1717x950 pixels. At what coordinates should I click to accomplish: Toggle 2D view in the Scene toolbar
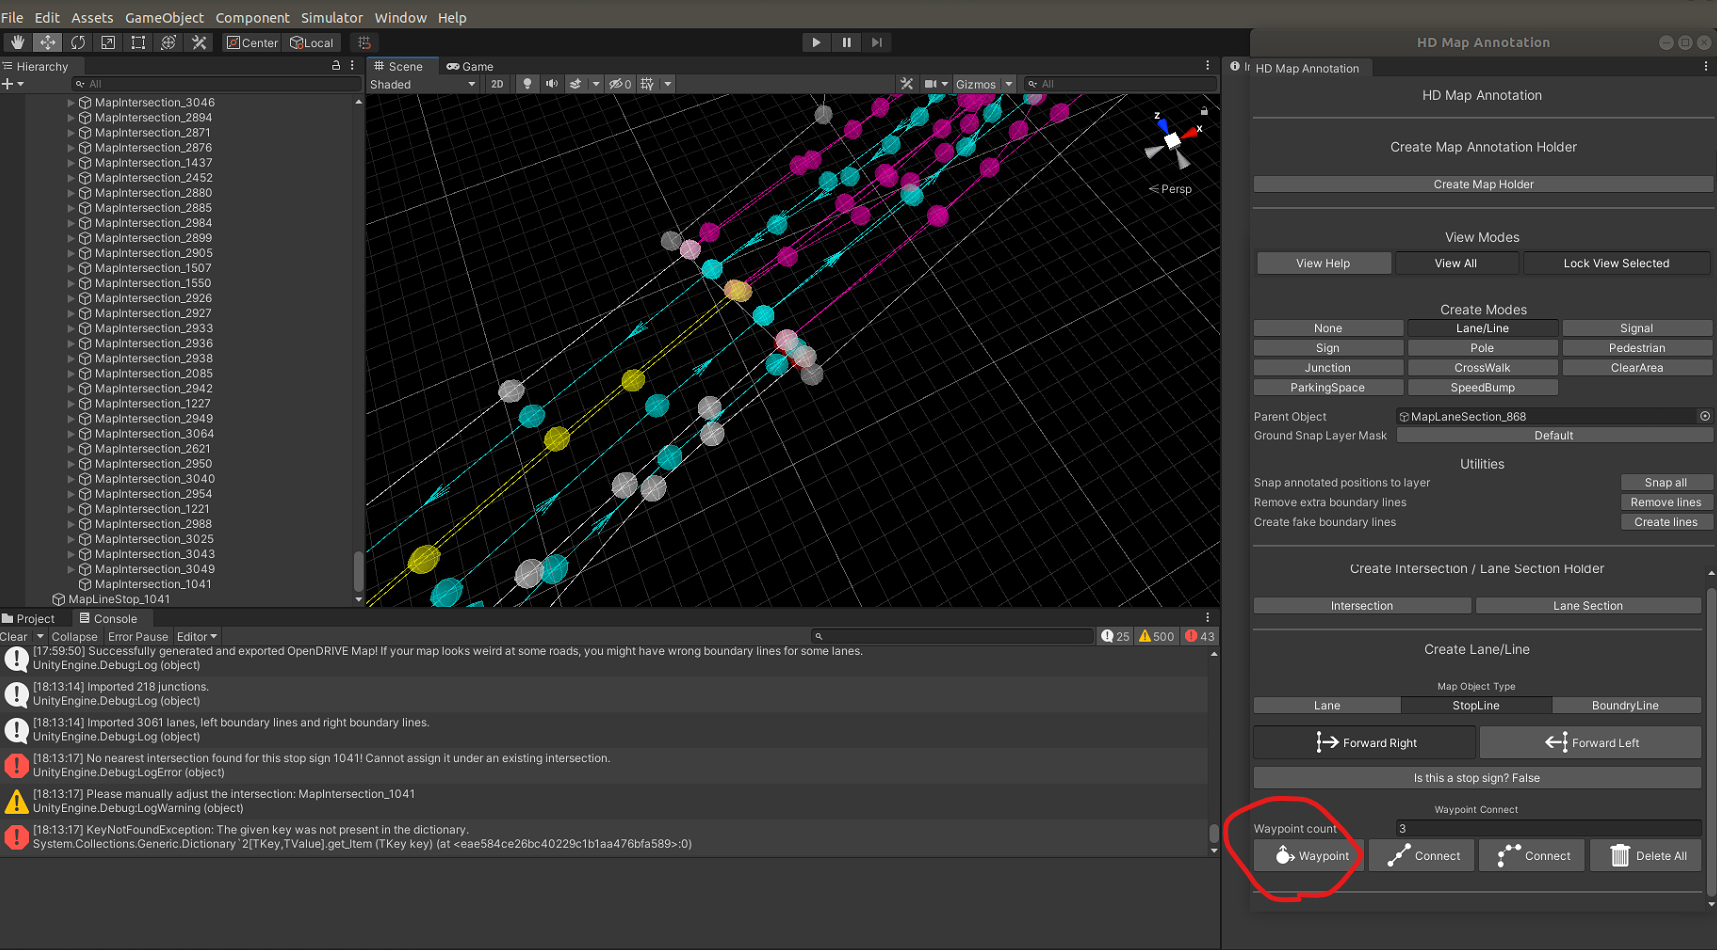pyautogui.click(x=497, y=84)
